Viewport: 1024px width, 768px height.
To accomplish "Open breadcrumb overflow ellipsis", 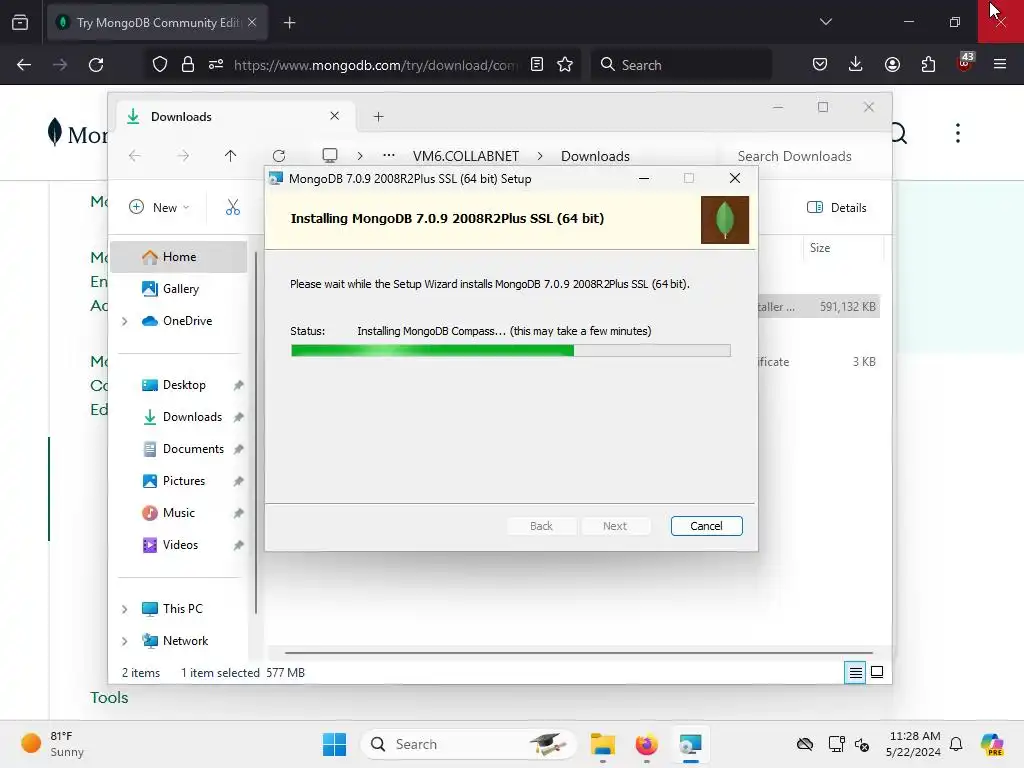I will tap(389, 155).
